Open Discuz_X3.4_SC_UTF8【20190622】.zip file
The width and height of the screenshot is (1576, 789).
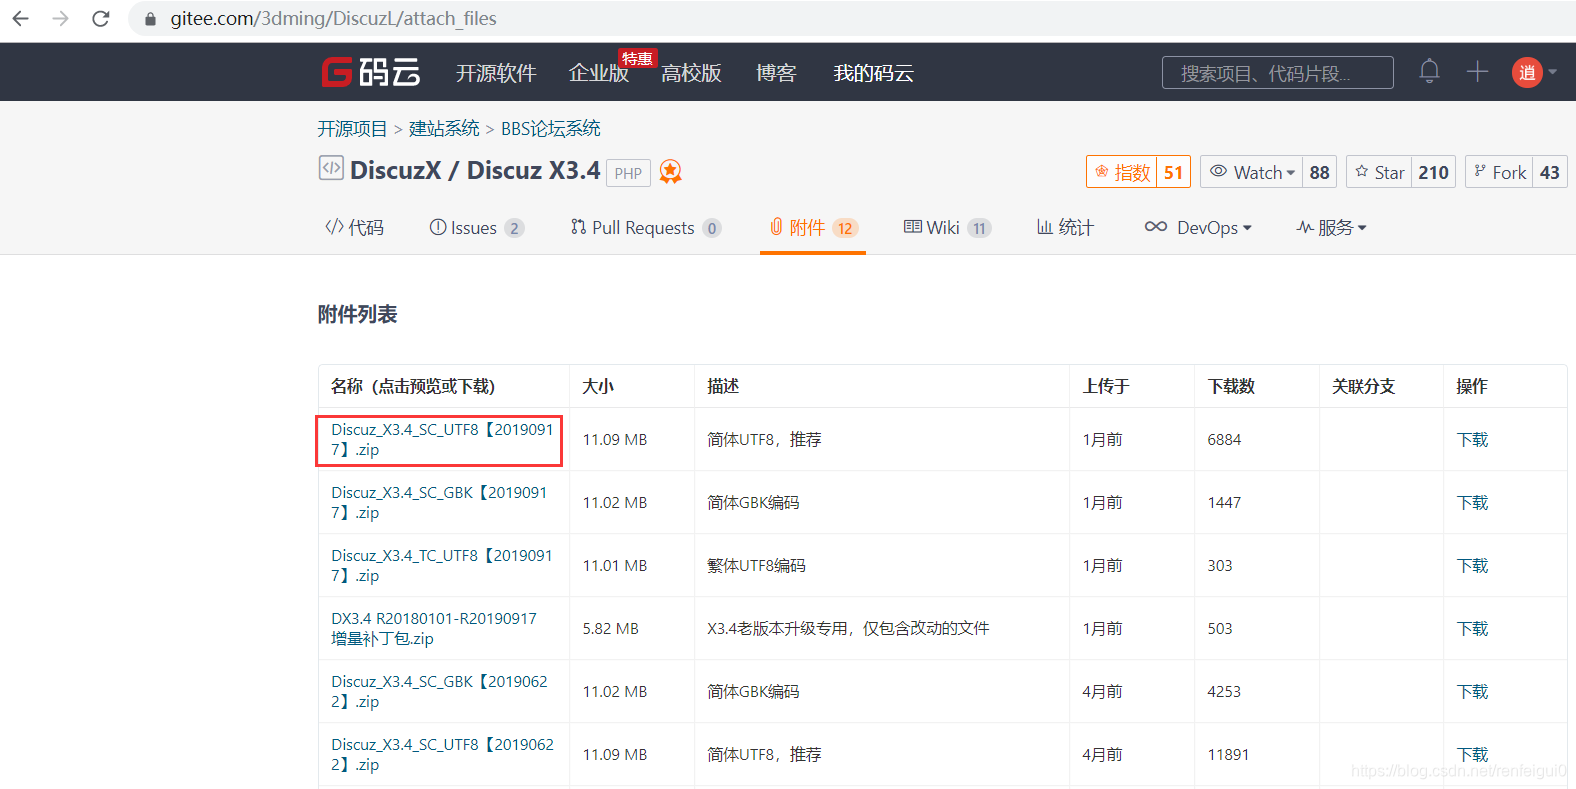[442, 755]
